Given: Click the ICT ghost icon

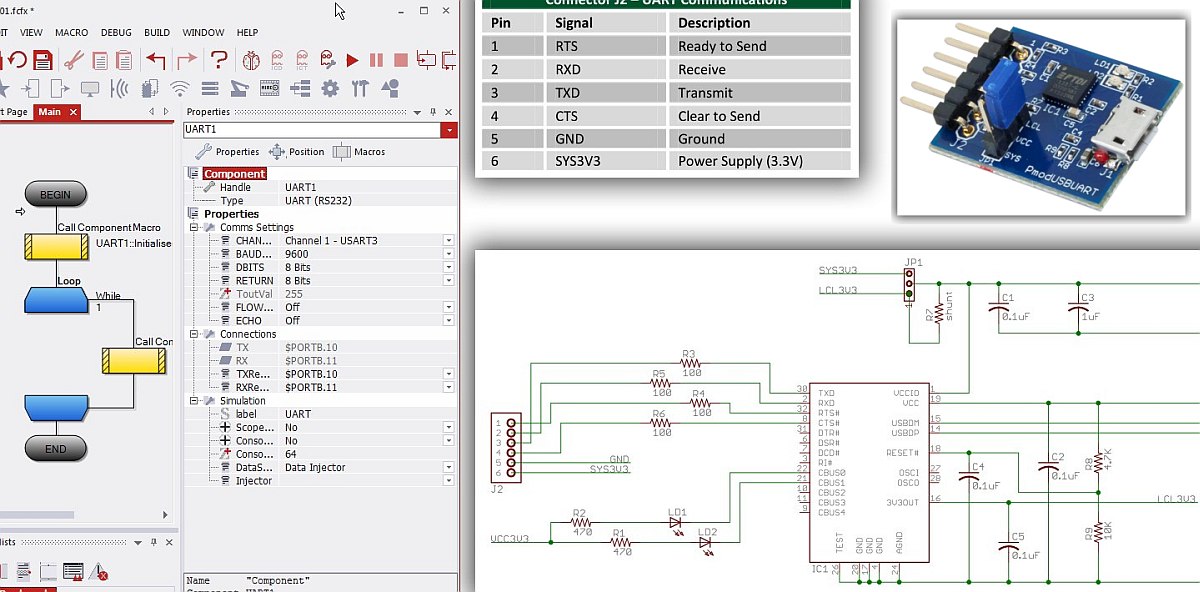Looking at the screenshot, I should click(302, 60).
